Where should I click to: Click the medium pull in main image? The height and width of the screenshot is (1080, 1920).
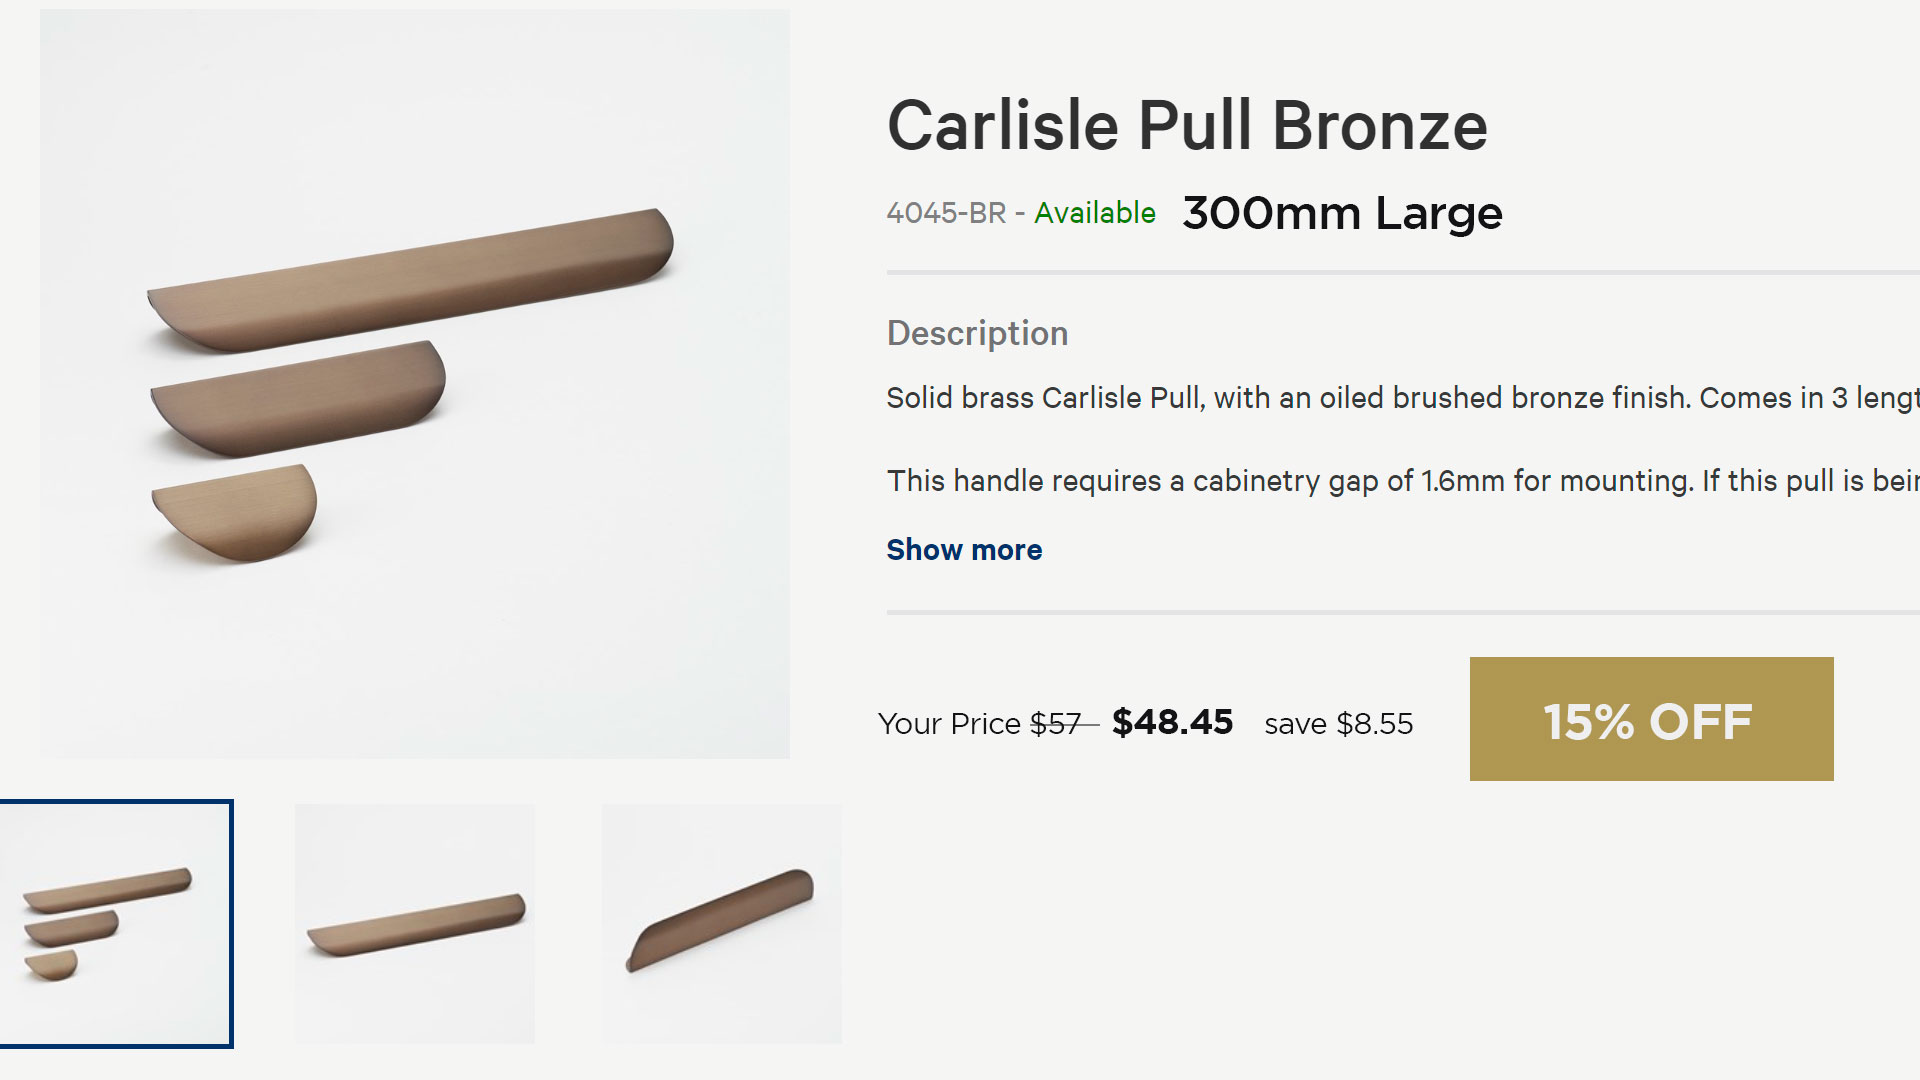click(x=298, y=397)
